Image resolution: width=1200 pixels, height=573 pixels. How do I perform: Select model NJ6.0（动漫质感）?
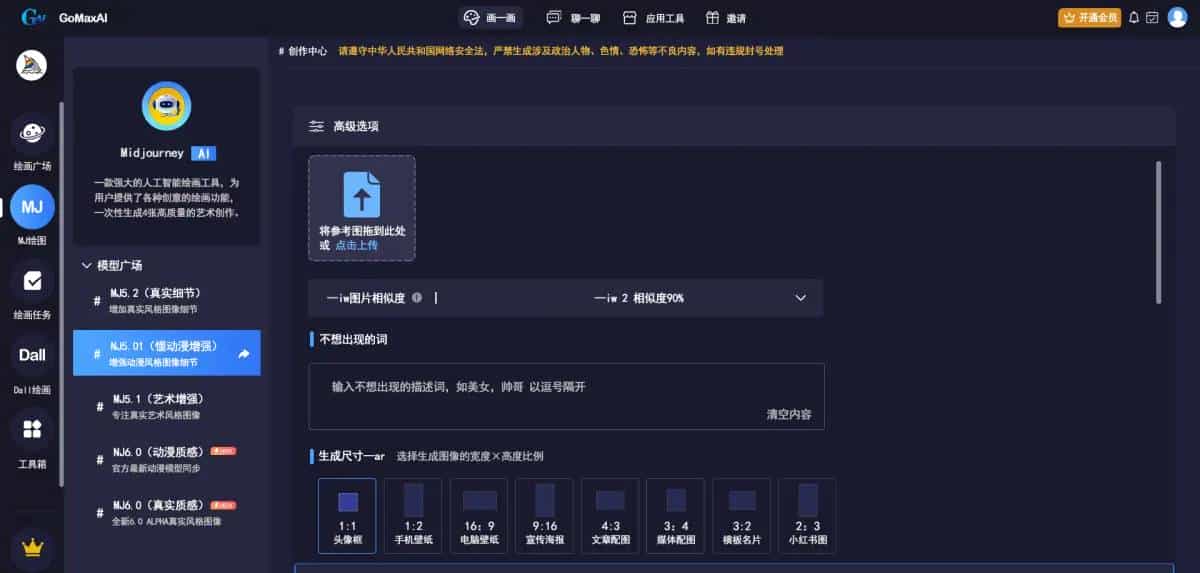point(167,459)
